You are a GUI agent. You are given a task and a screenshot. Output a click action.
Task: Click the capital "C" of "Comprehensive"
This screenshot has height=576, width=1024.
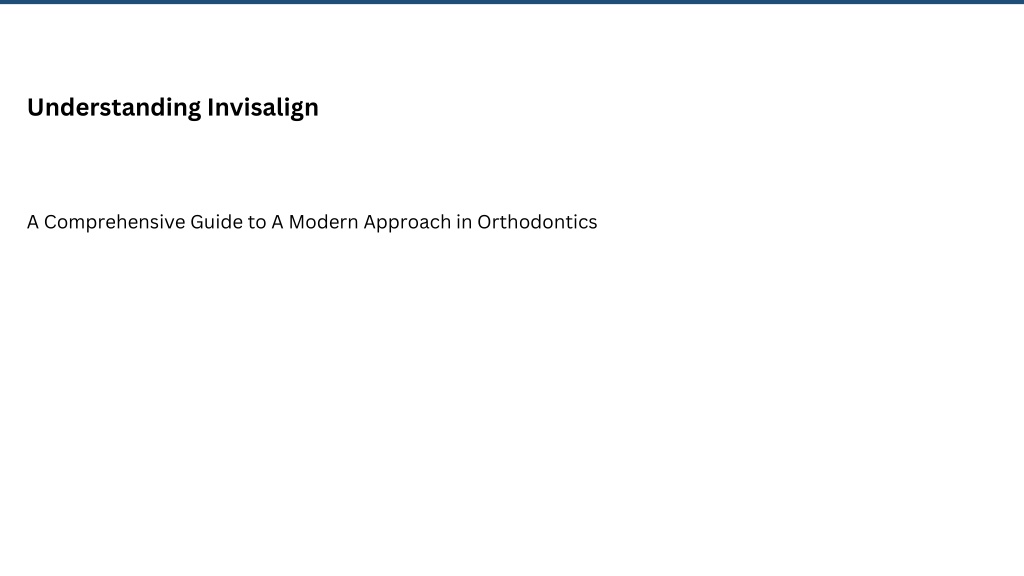[50, 222]
